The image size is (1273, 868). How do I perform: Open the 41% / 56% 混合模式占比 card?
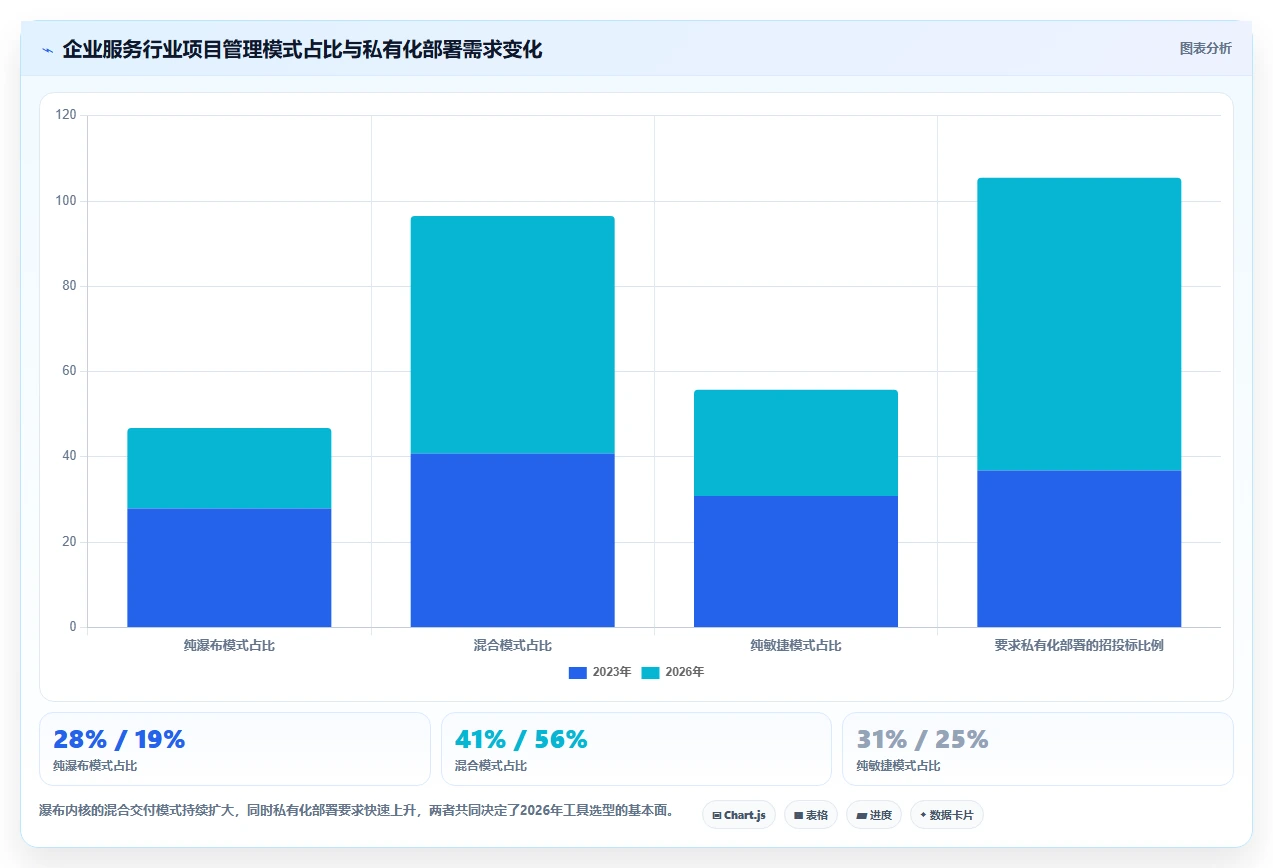point(636,749)
